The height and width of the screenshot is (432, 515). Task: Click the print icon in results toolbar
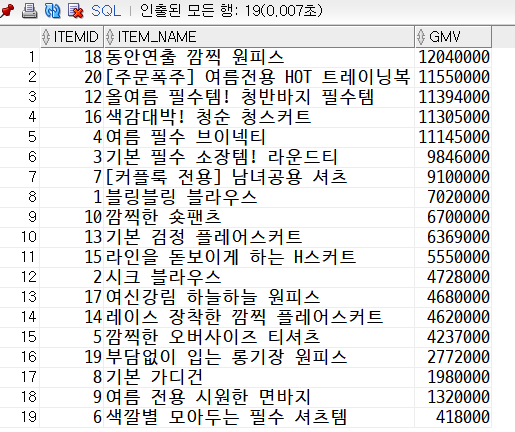click(x=29, y=11)
